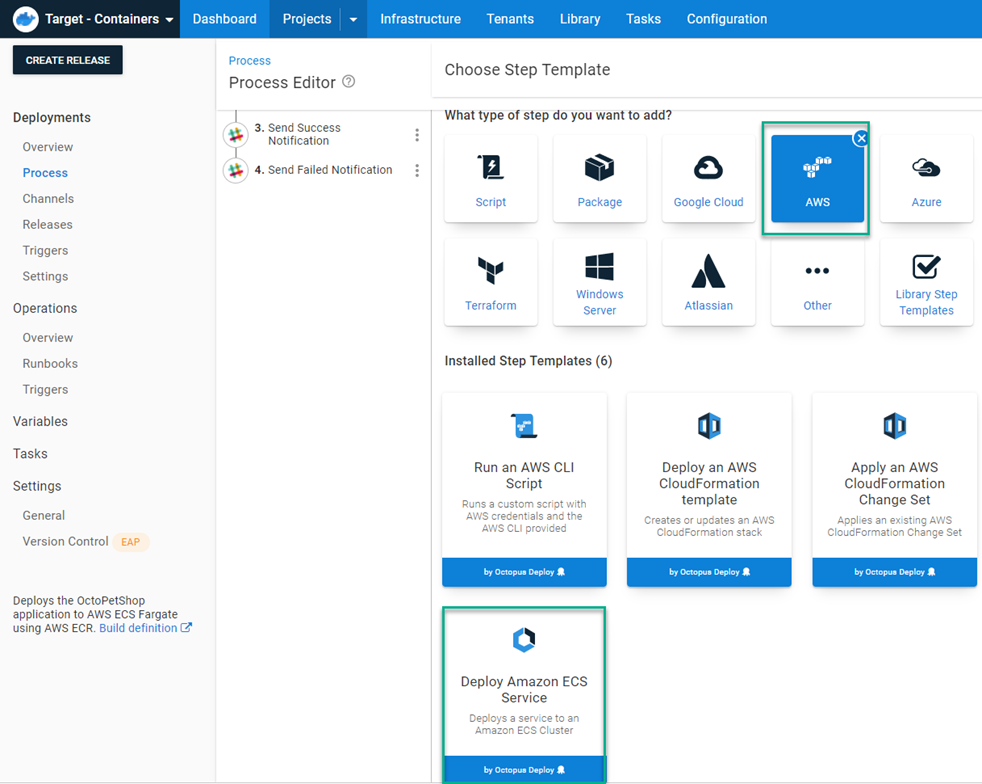Viewport: 982px width, 784px height.
Task: Select the Script step type icon
Action: click(491, 178)
